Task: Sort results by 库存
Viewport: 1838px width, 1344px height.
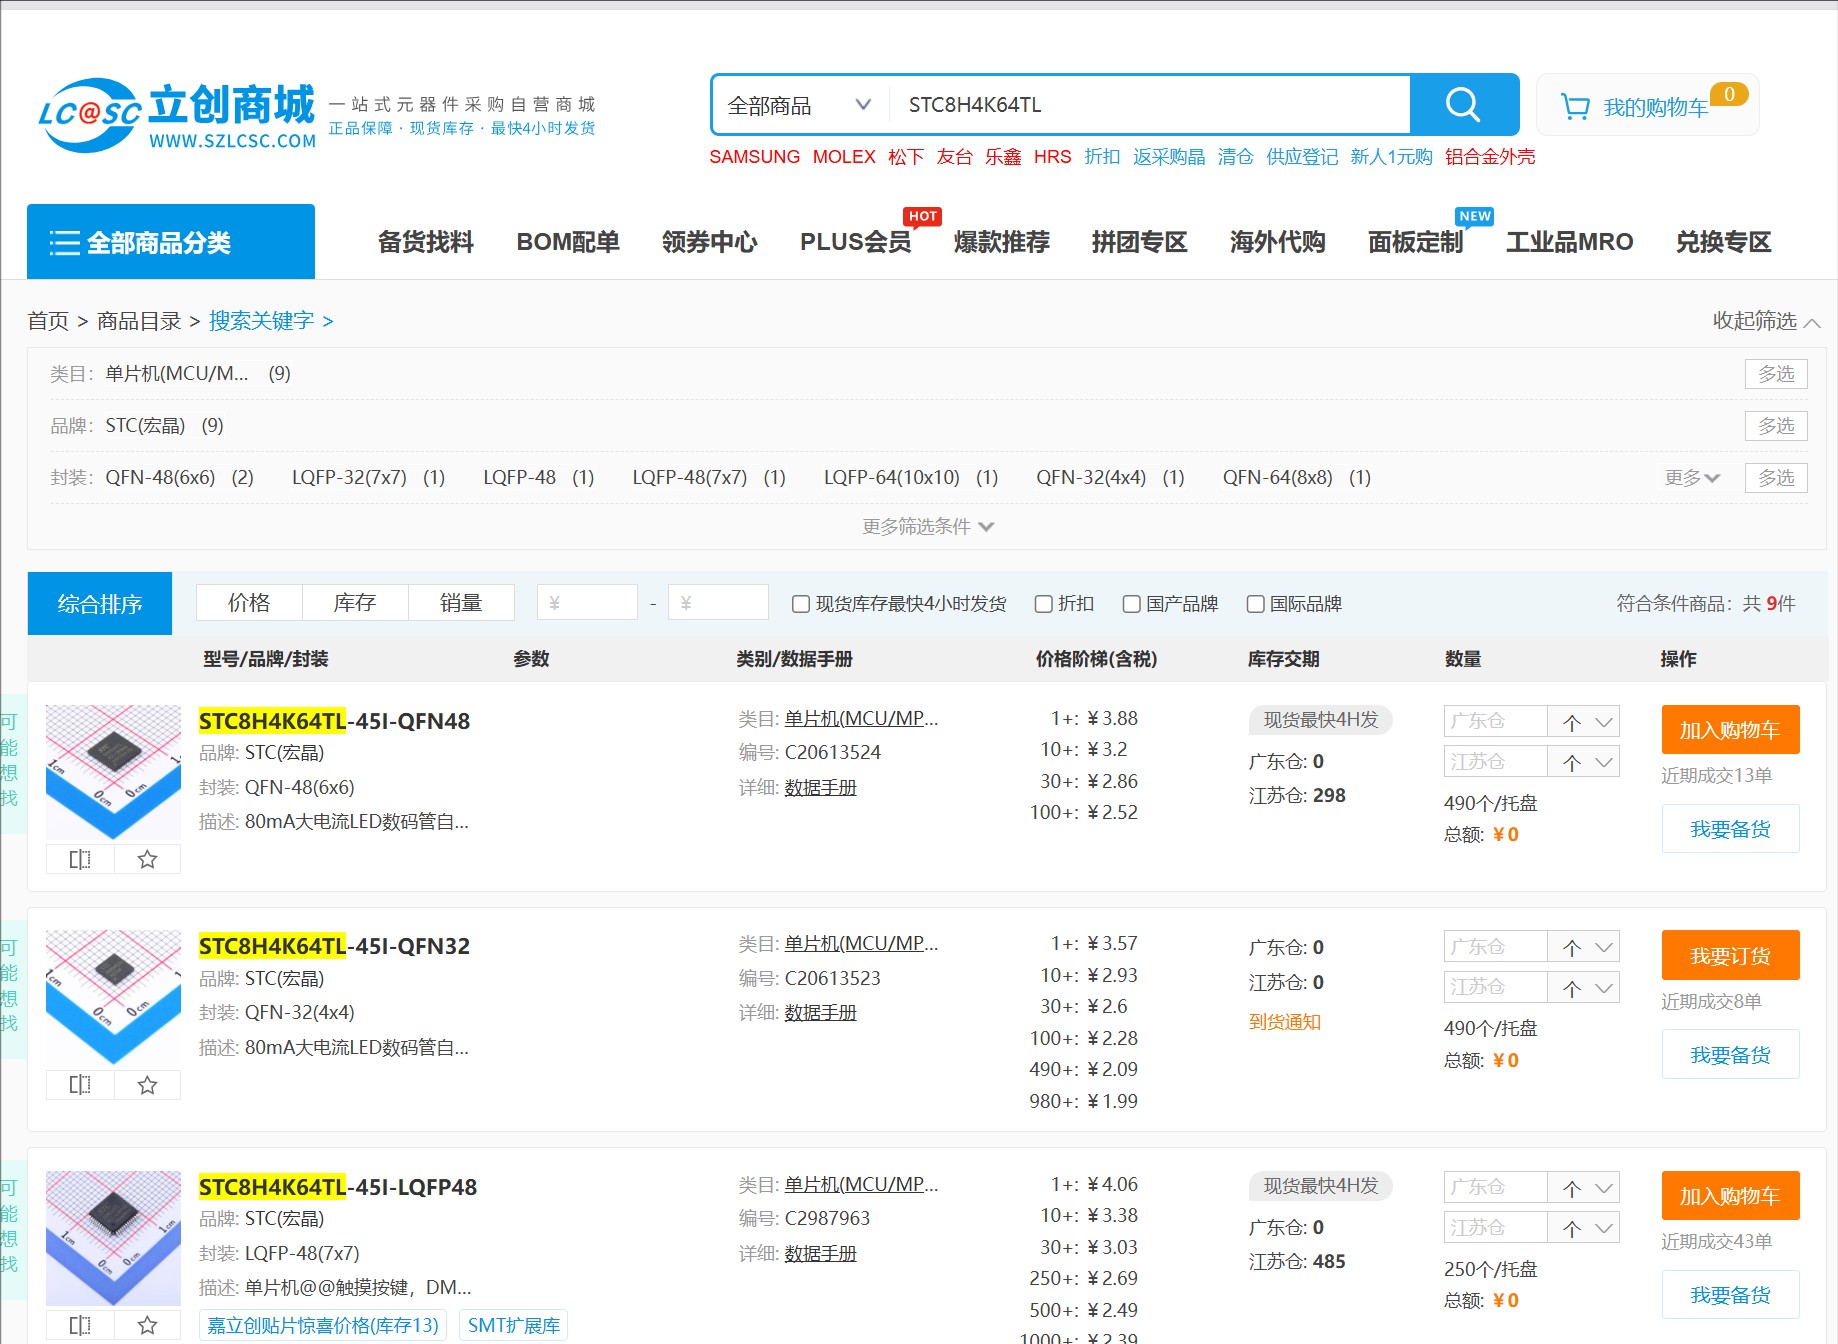Action: click(x=355, y=603)
